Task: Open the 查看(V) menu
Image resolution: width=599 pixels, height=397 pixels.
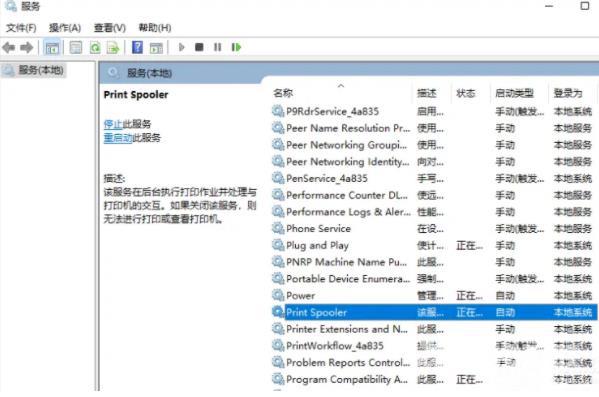Action: [x=110, y=28]
